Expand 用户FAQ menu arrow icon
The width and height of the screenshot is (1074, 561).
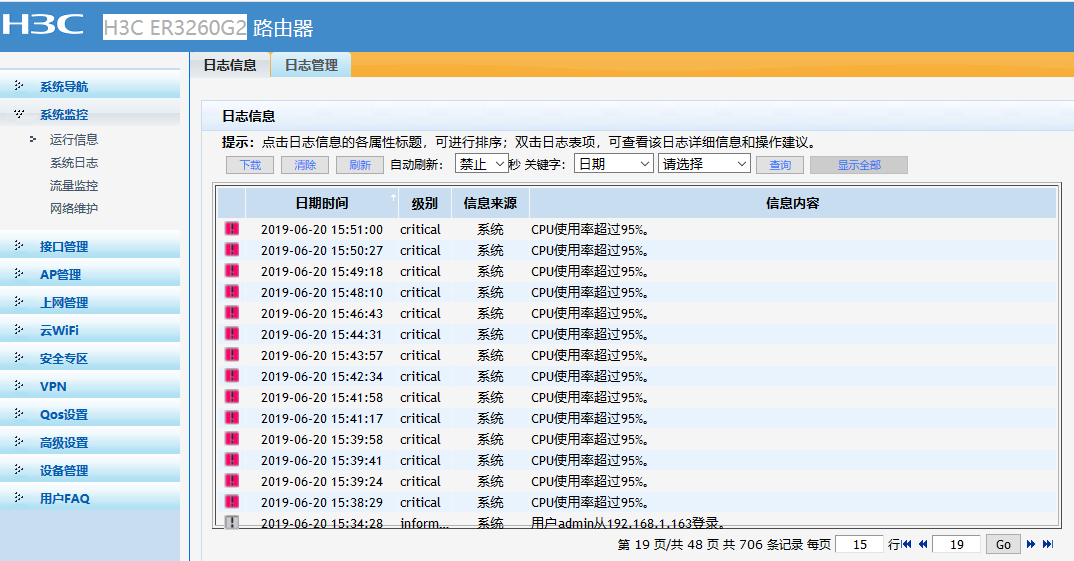[x=18, y=497]
